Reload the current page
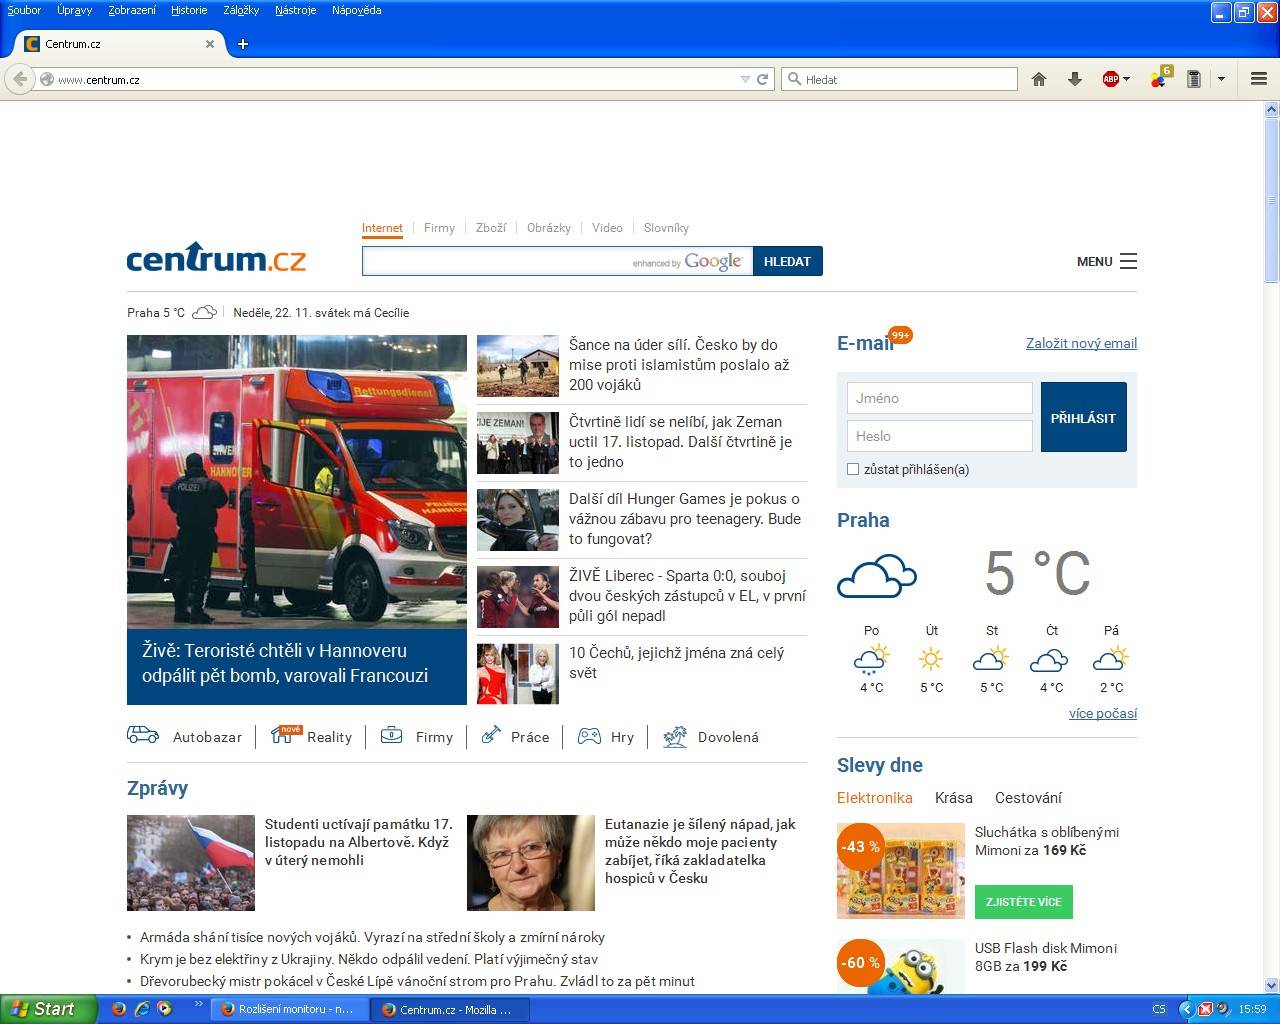Viewport: 1280px width, 1024px height. point(763,79)
